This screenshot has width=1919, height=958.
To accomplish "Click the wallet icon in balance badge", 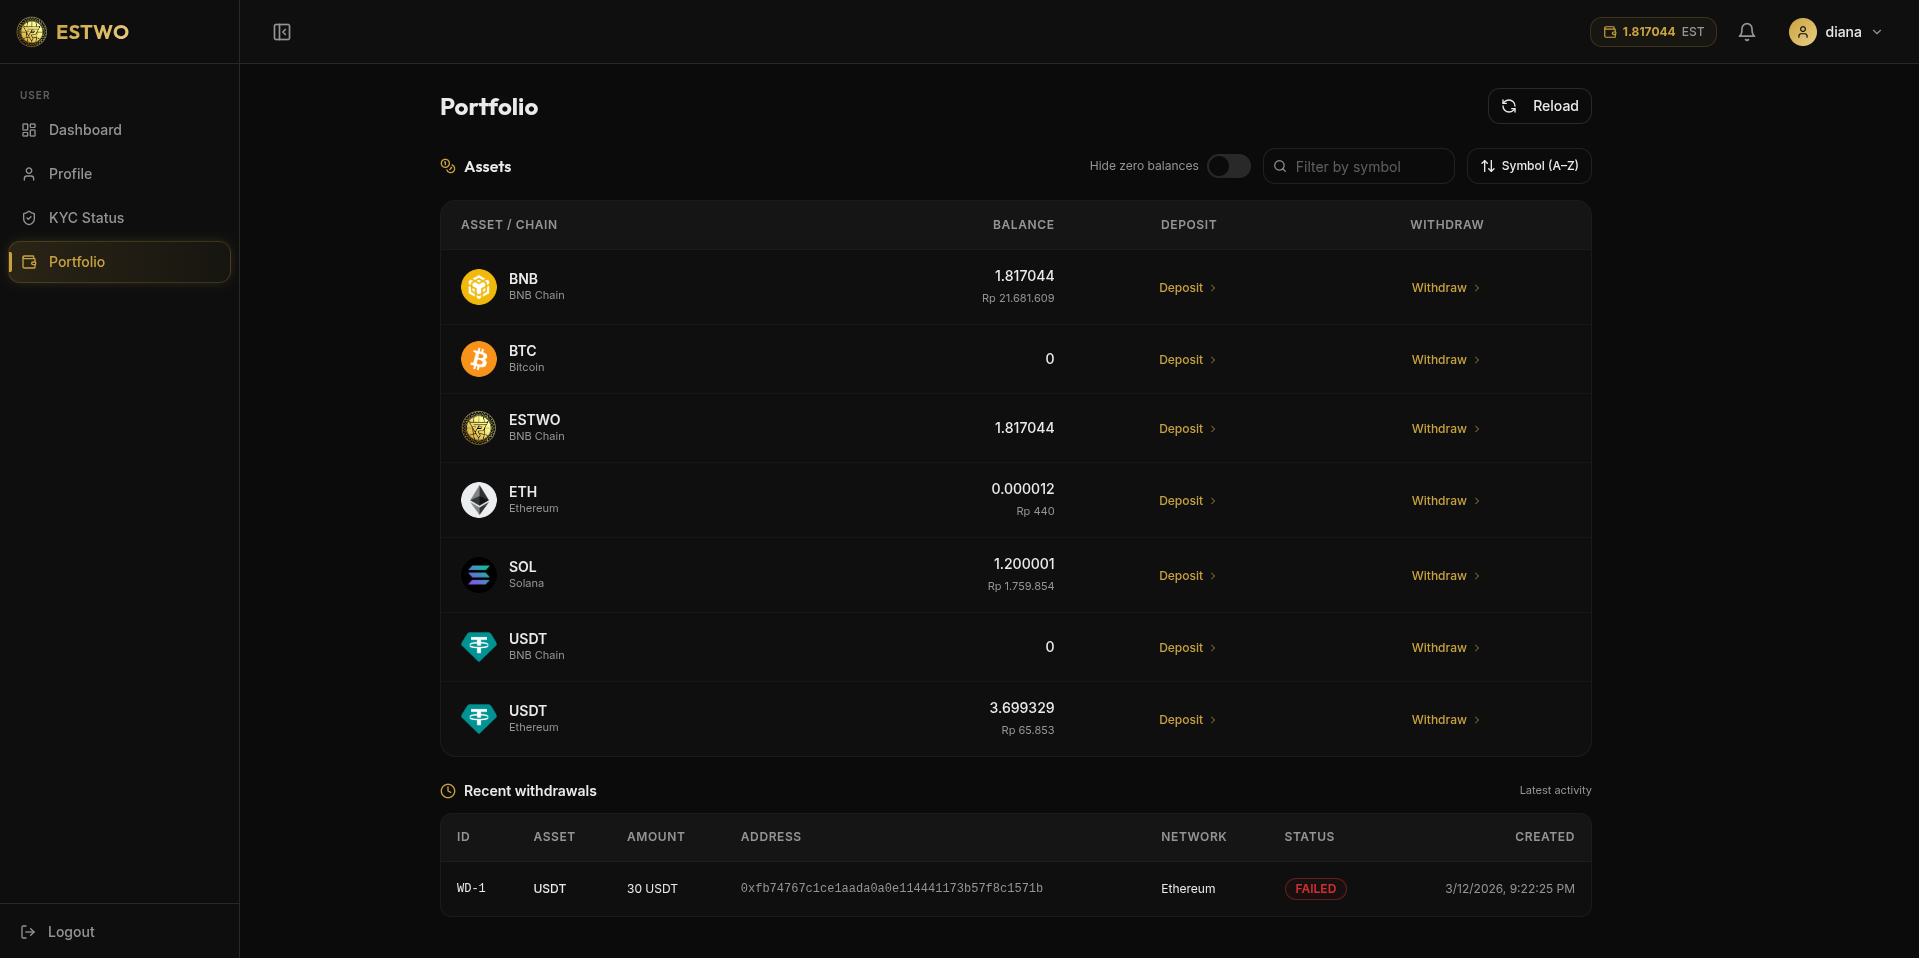I will click(x=1610, y=32).
